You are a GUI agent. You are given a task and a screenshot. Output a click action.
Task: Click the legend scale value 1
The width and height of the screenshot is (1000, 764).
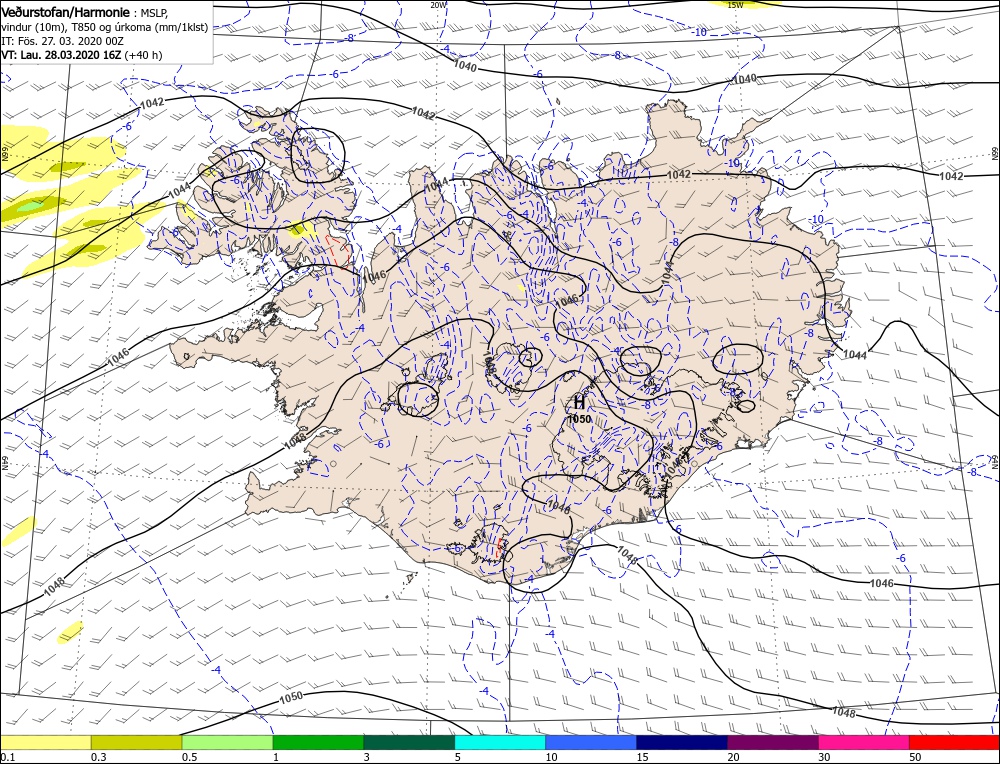coord(276,757)
